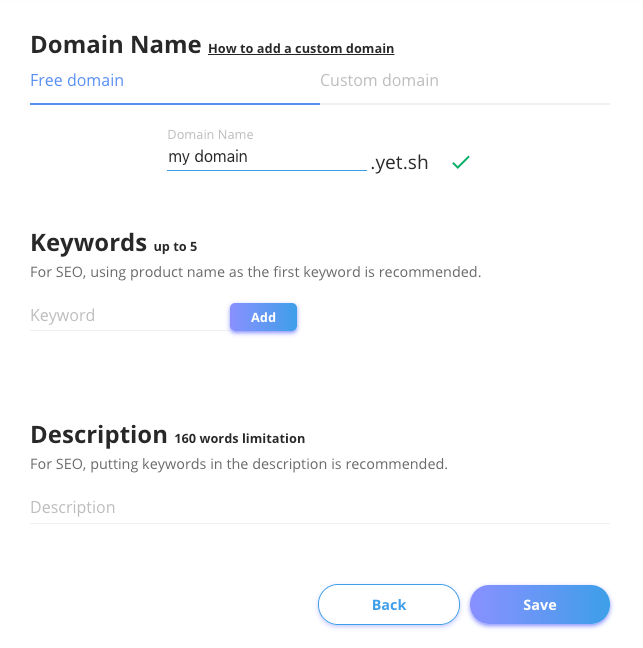Click the 'up to 5' keyword limit label
This screenshot has width=643, height=648.
181,246
